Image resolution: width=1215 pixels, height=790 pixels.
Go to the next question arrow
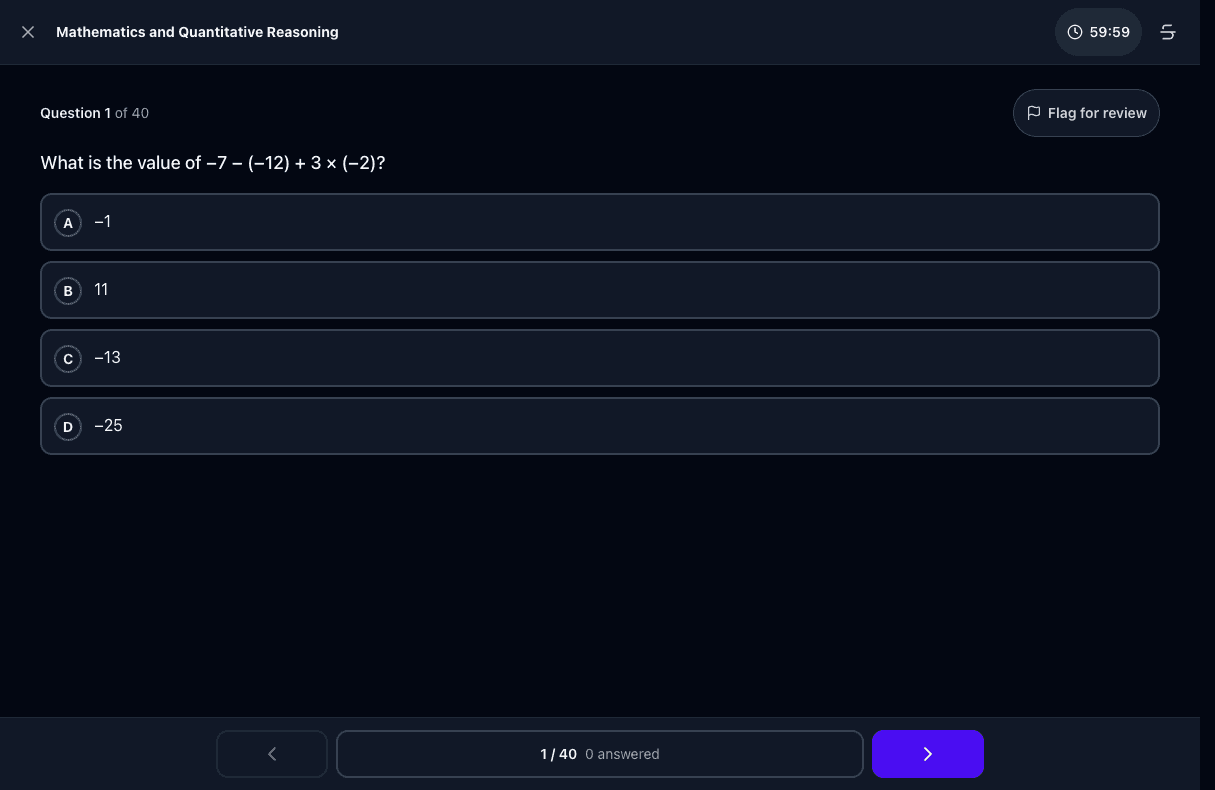[x=928, y=754]
